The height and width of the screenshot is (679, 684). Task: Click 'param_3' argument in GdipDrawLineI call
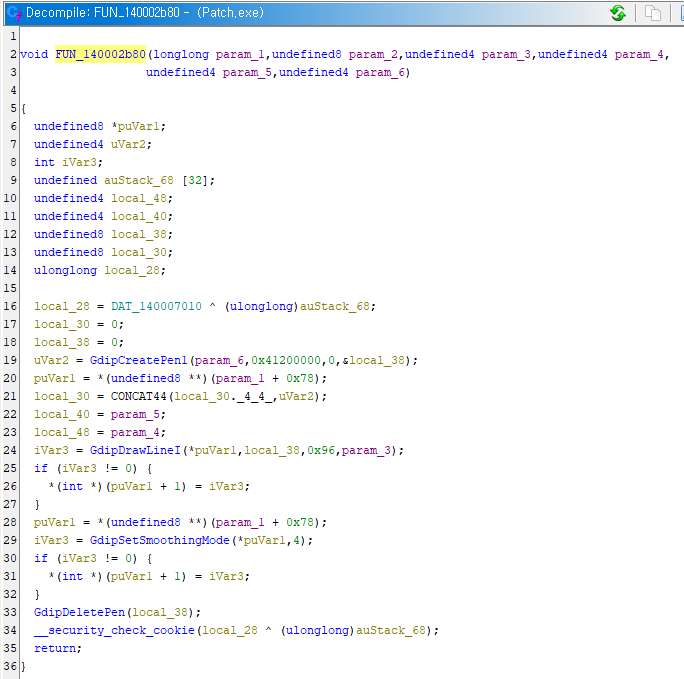click(366, 450)
